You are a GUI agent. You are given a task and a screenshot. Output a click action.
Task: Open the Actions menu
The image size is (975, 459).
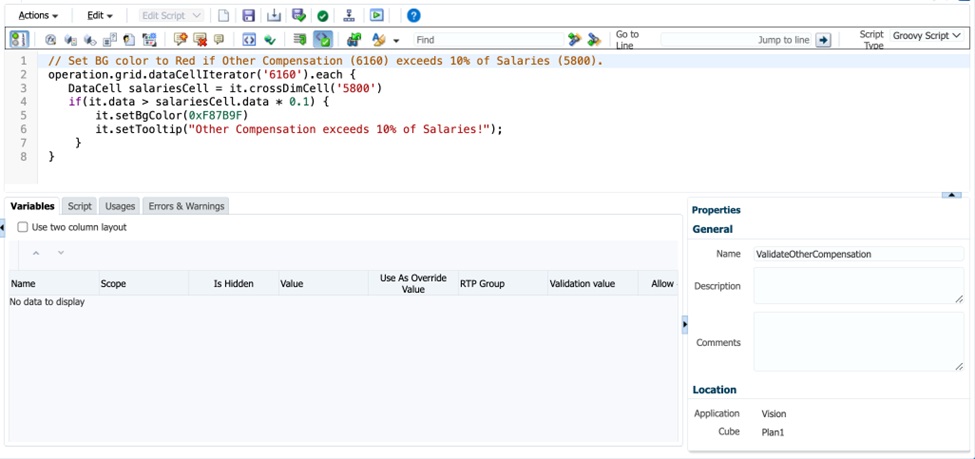click(38, 16)
